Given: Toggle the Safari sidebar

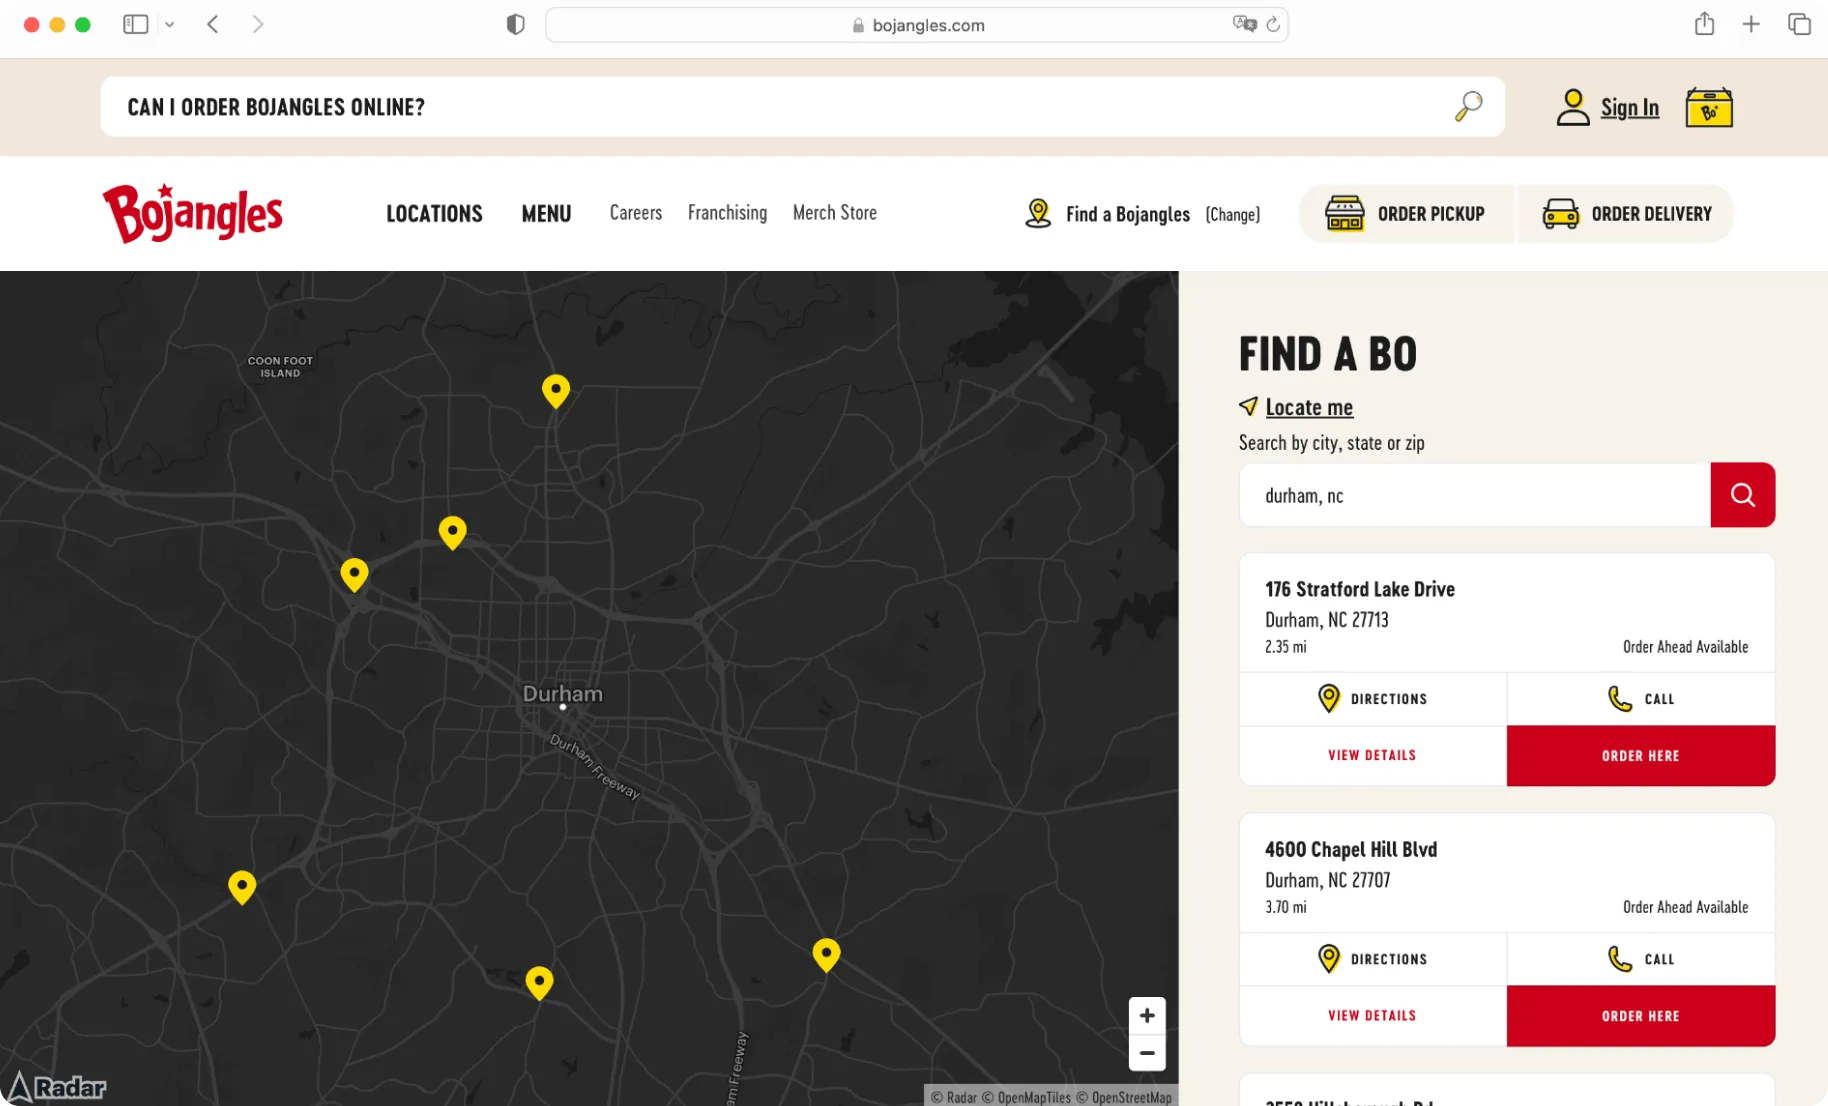Looking at the screenshot, I should 136,24.
